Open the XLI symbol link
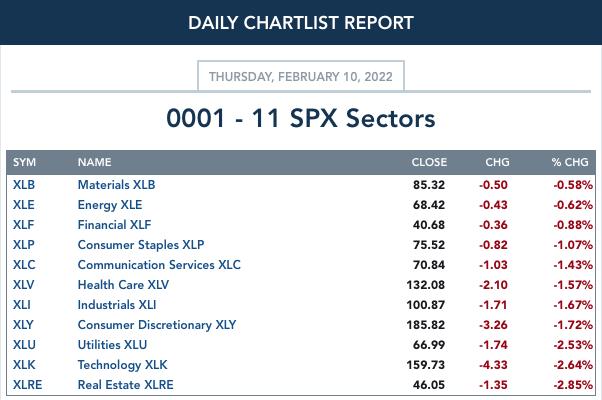Screen dimensions: 602x400 (x=22, y=305)
